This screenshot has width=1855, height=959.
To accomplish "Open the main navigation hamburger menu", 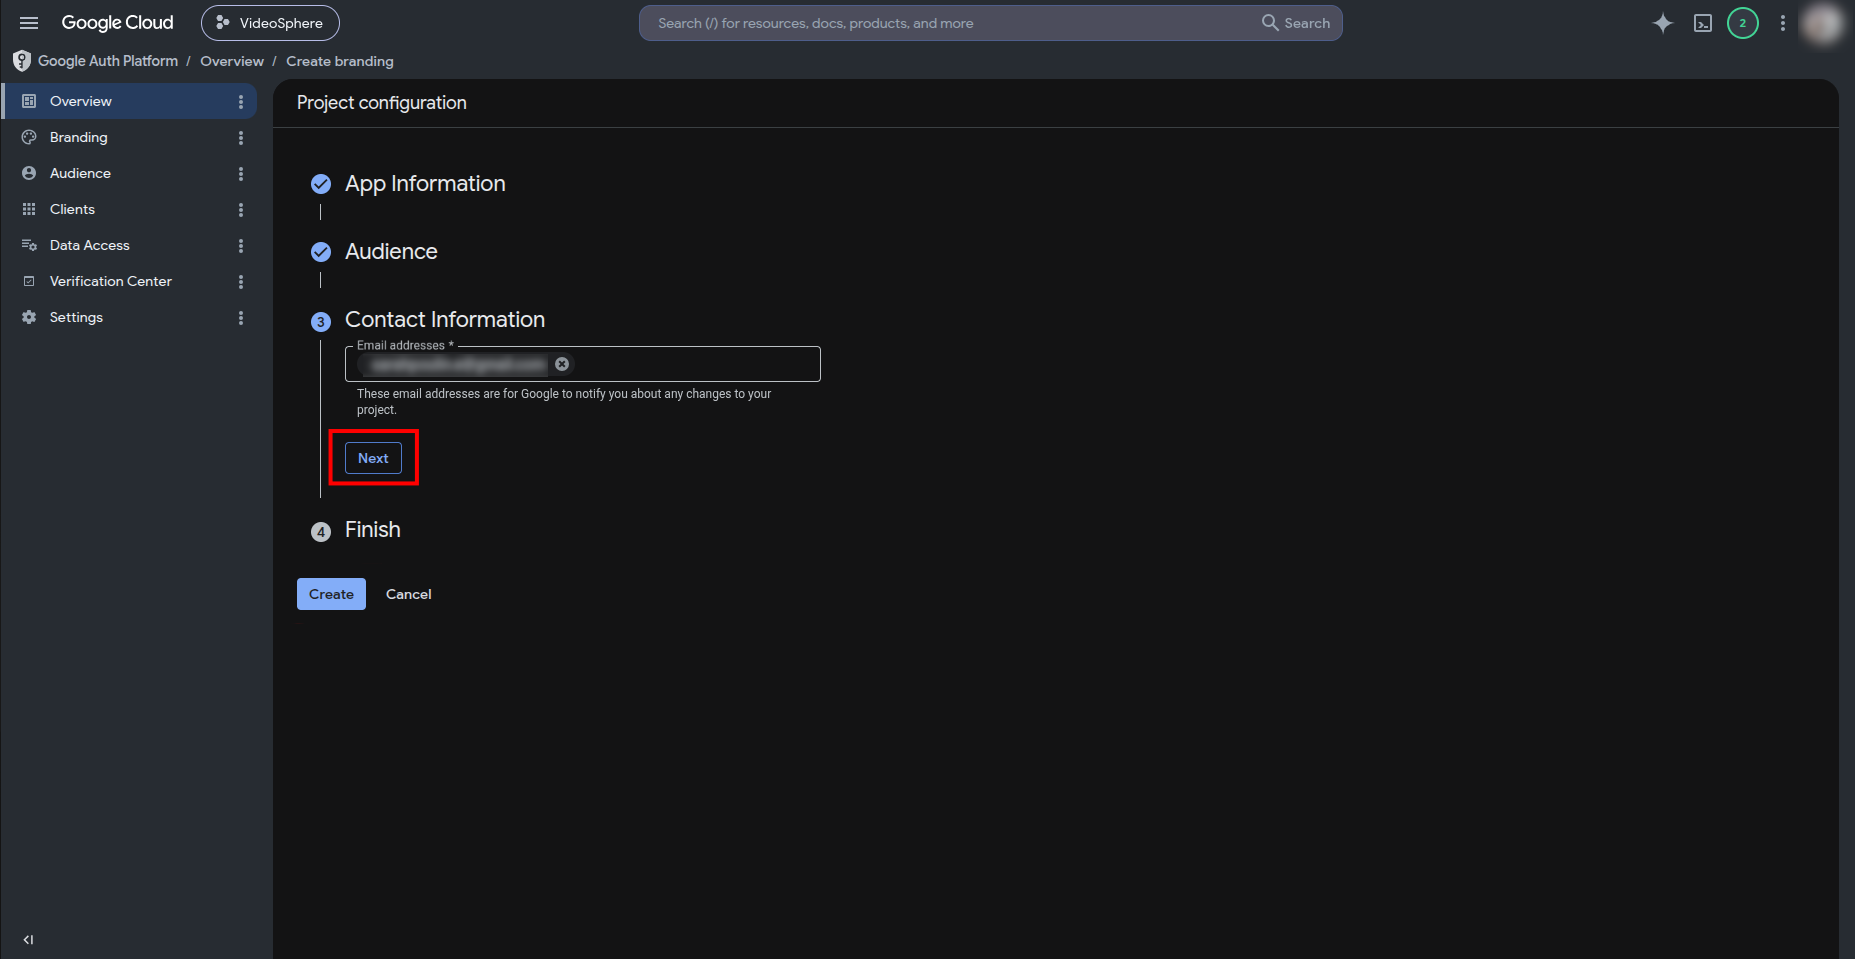I will pos(29,23).
